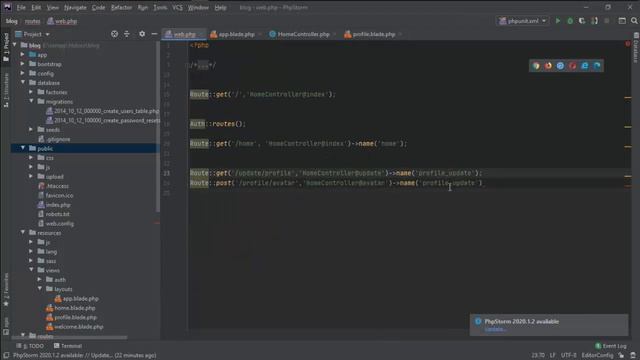Toggle read-only lock icon in status bar
The width and height of the screenshot is (640, 360).
coord(621,356)
